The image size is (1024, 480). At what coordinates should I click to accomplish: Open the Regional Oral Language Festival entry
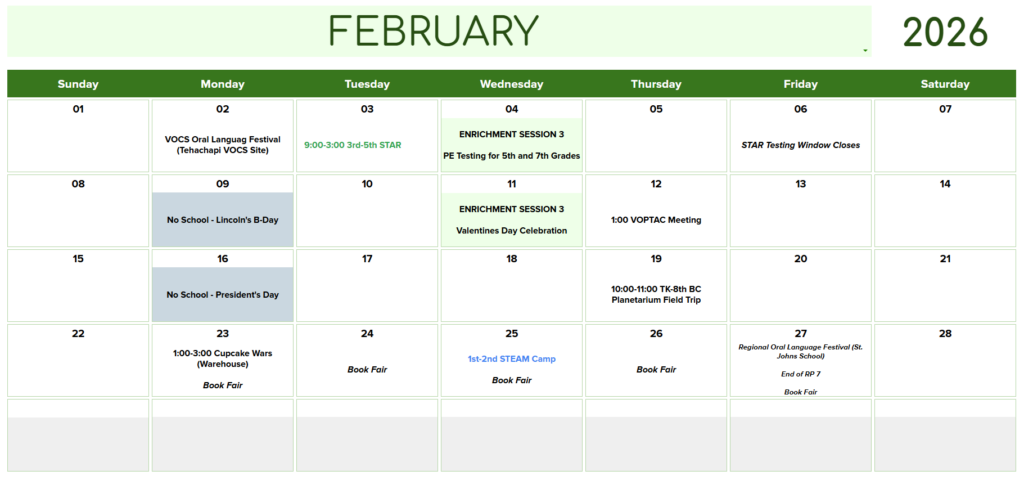pyautogui.click(x=800, y=351)
